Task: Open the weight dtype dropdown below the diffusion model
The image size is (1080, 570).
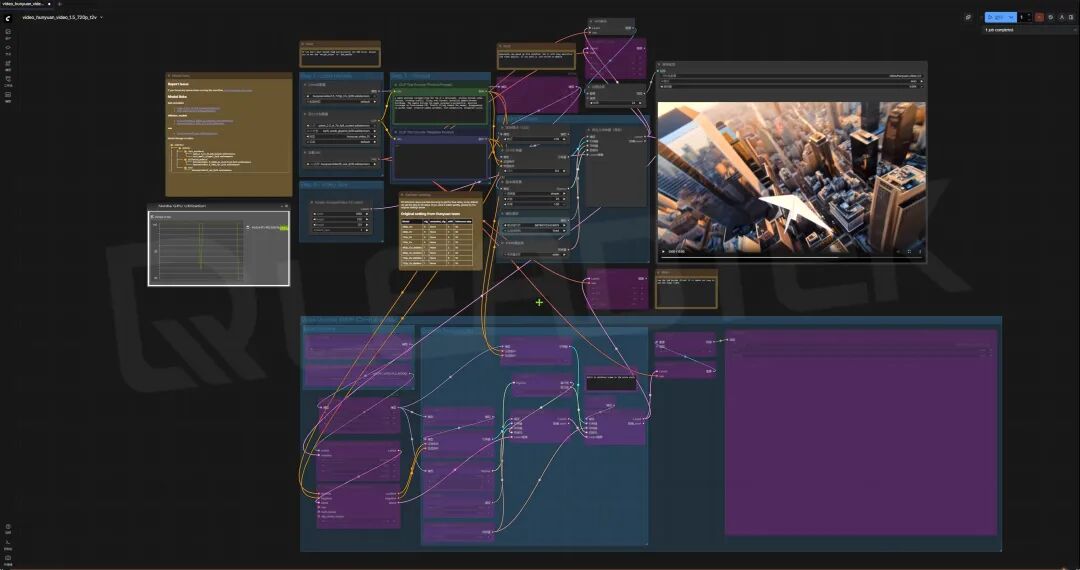Action: (341, 102)
